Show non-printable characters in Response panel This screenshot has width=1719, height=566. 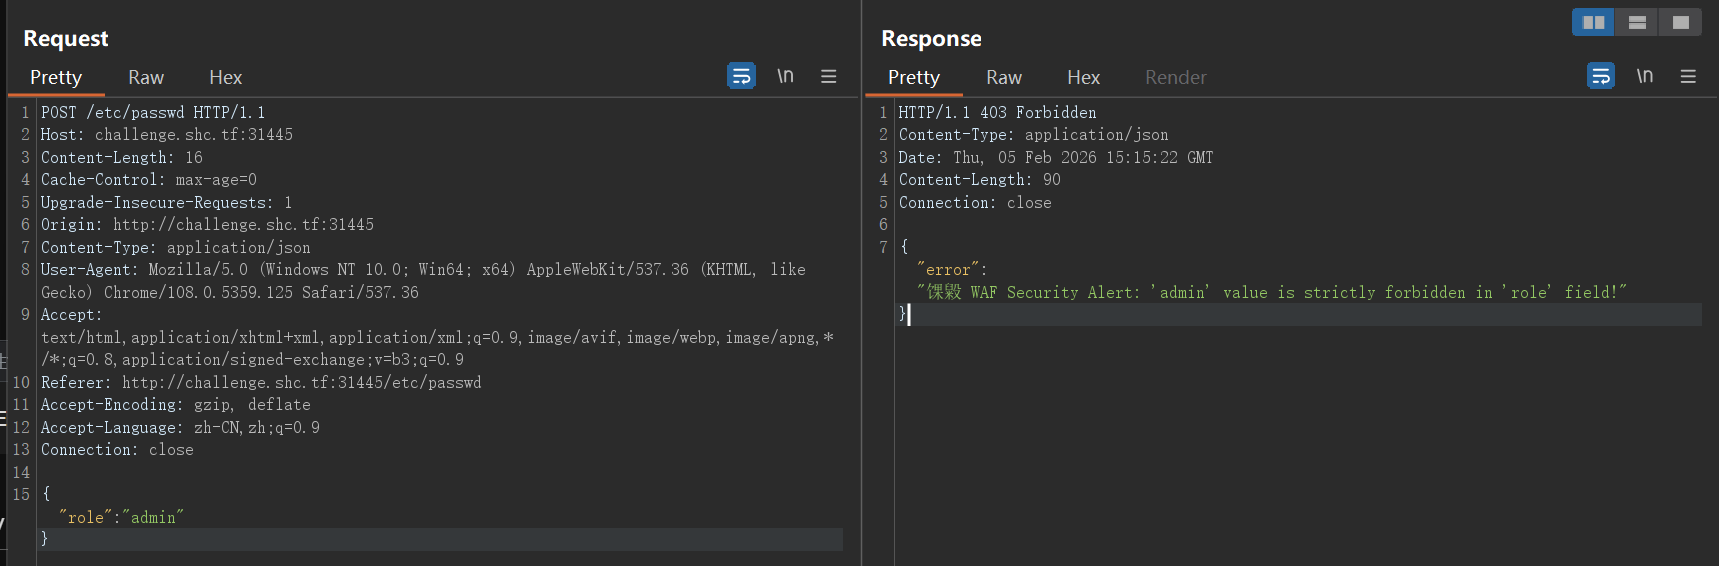point(1644,76)
